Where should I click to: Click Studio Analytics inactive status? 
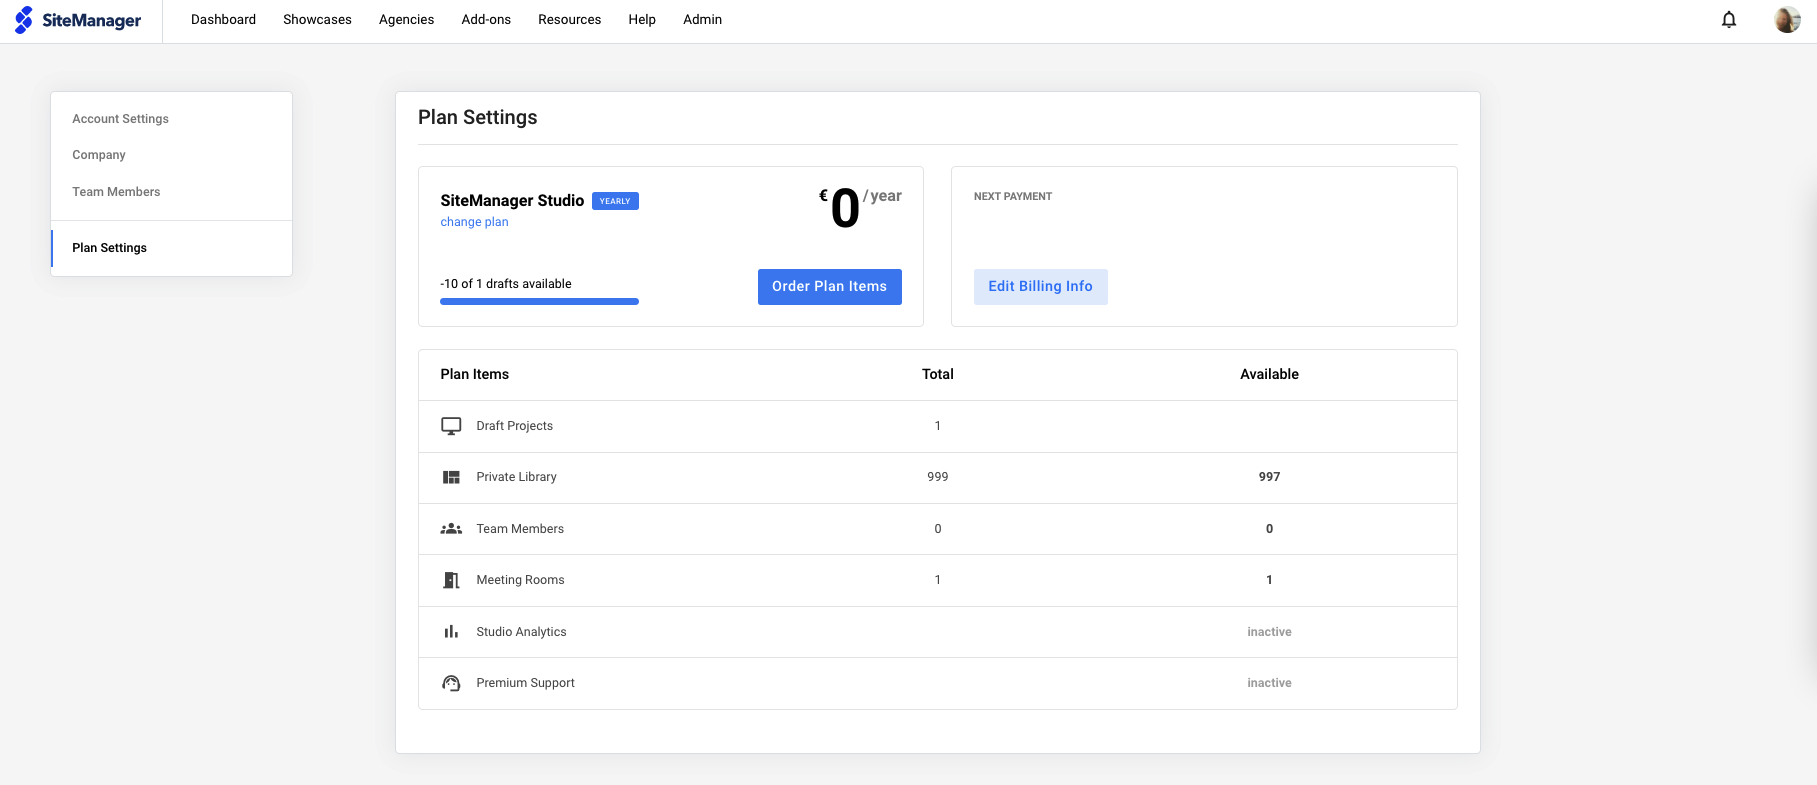click(1269, 632)
